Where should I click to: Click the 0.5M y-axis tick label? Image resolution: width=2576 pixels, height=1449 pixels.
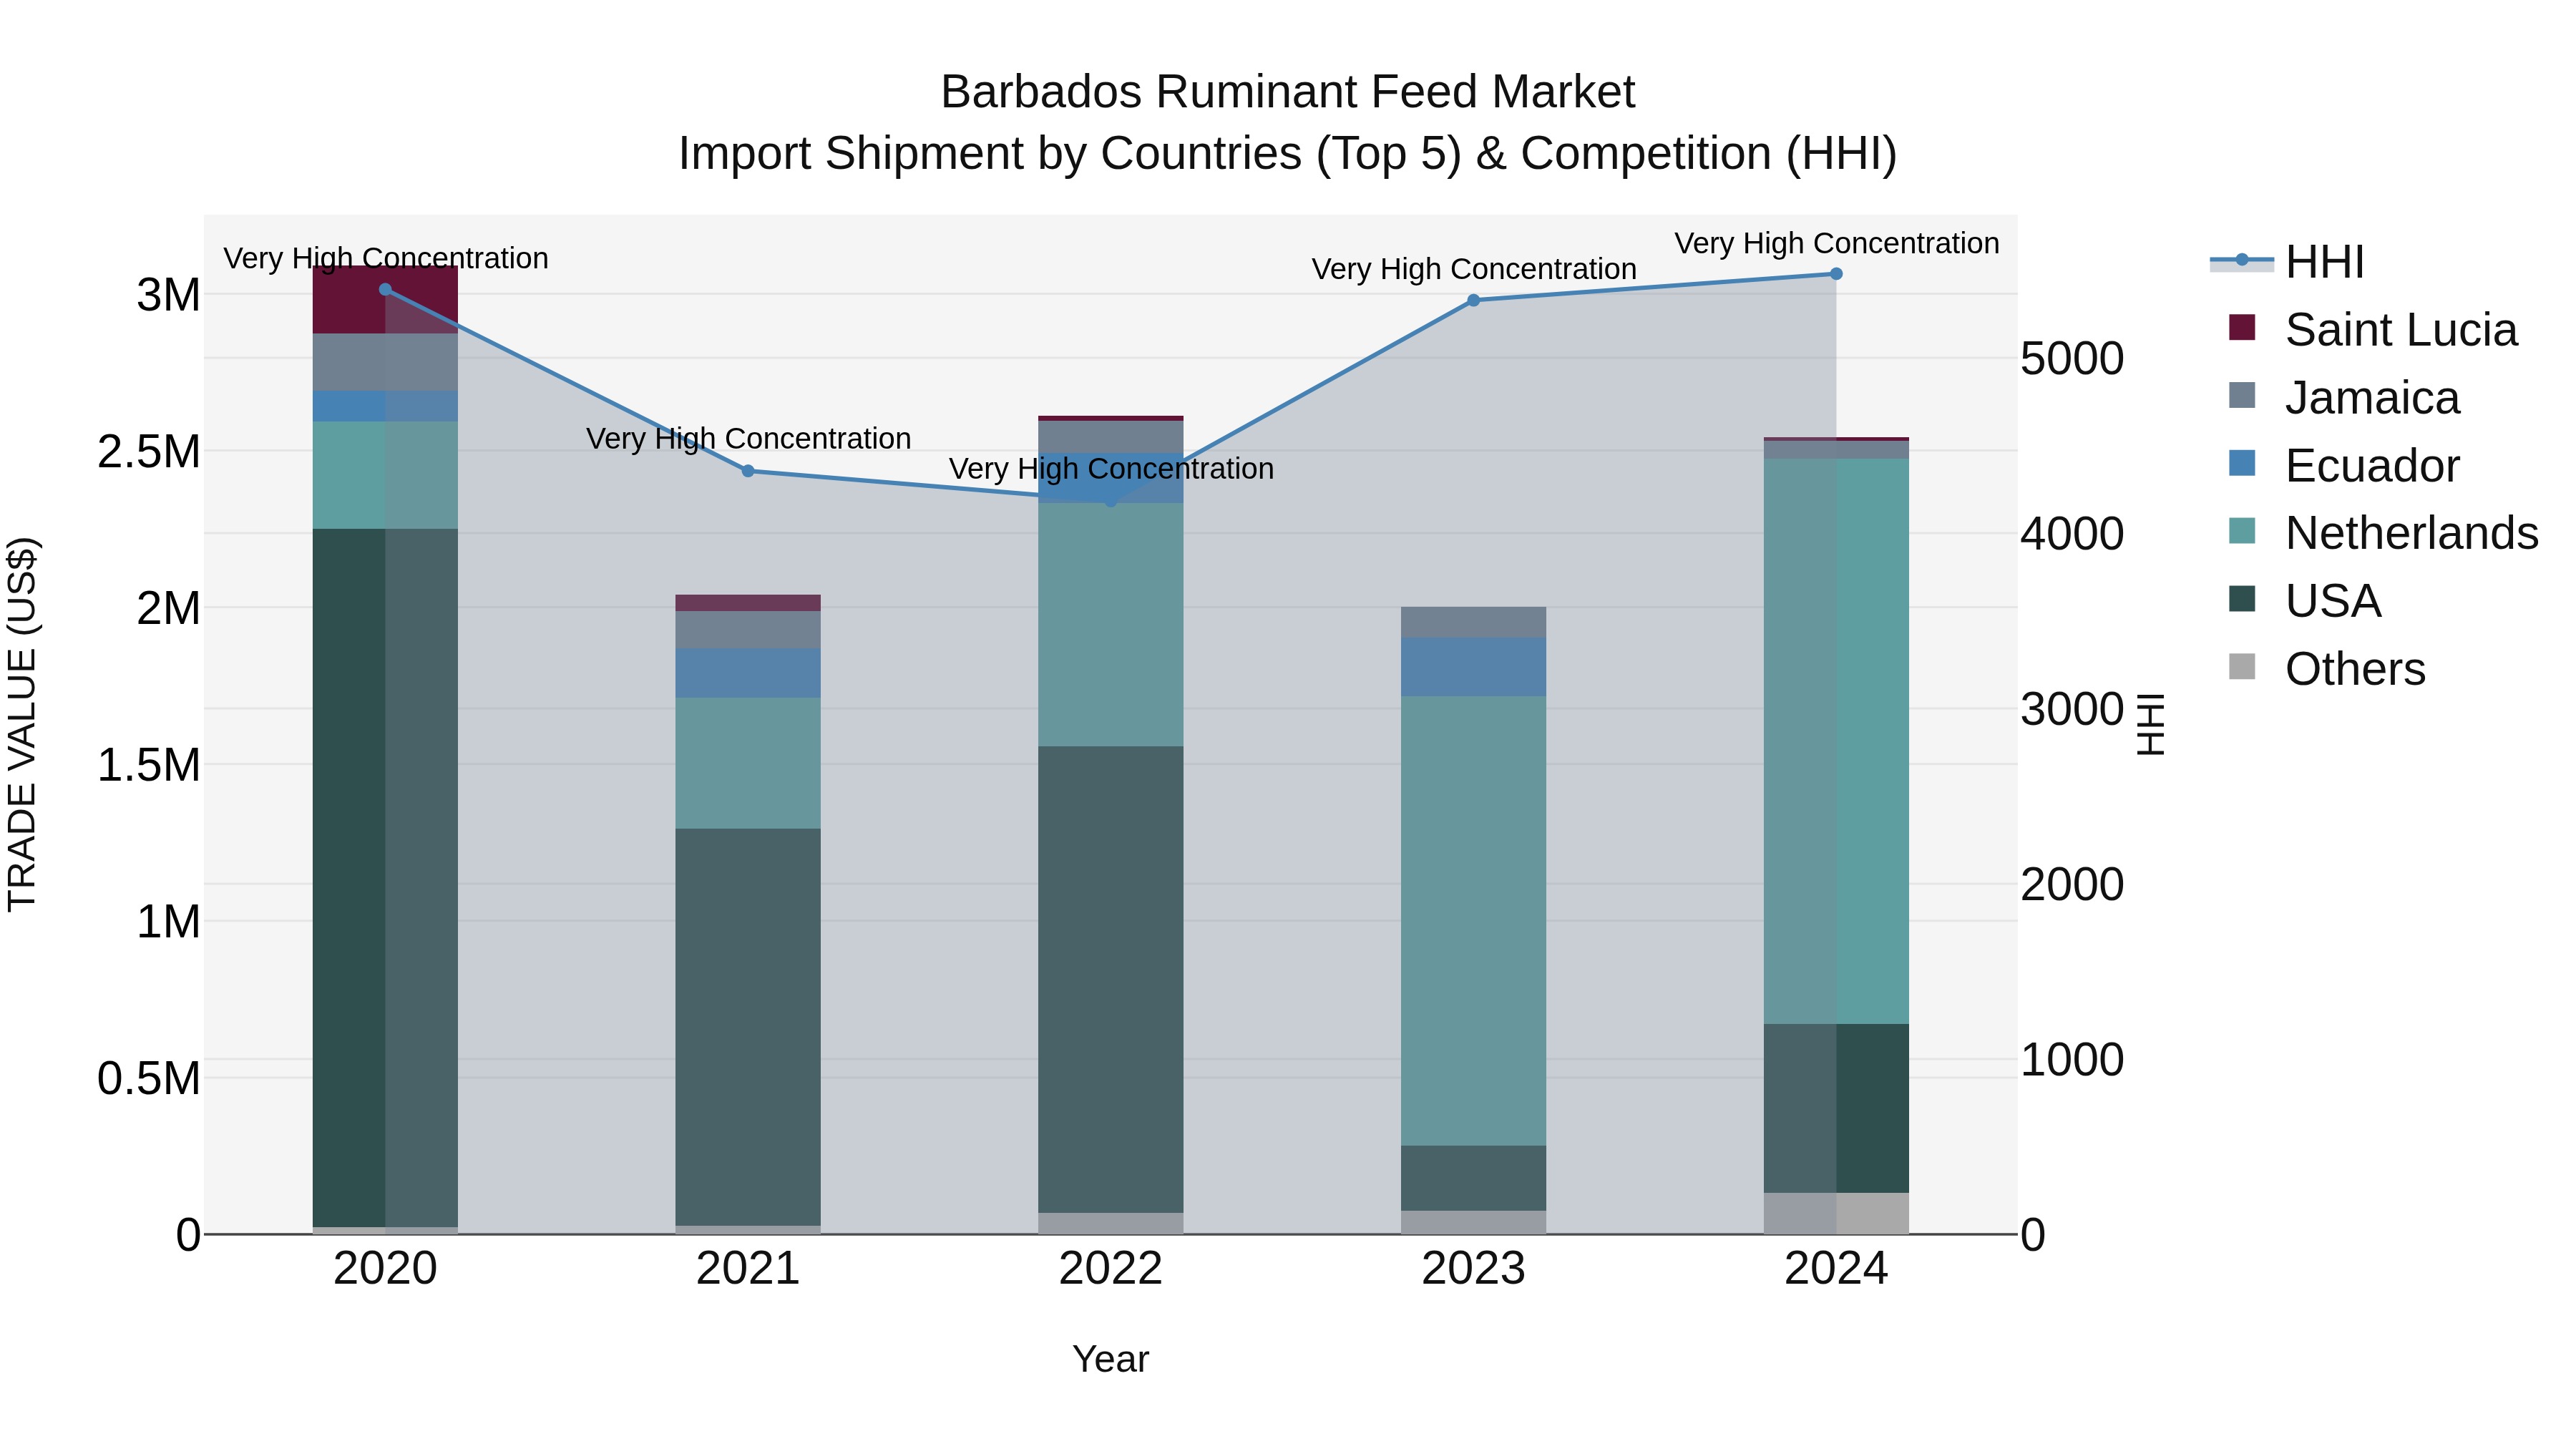coord(149,1079)
